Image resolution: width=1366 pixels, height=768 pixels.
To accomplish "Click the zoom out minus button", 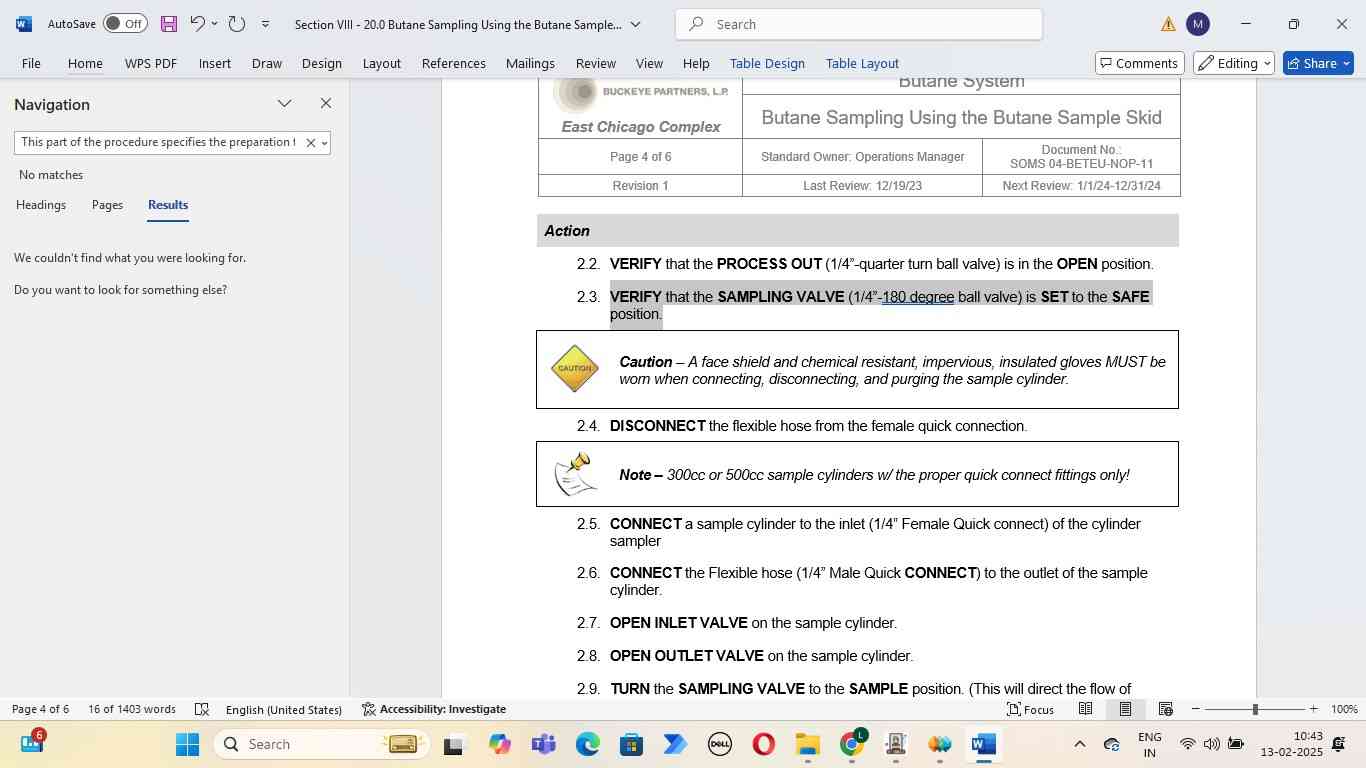I will point(1196,709).
